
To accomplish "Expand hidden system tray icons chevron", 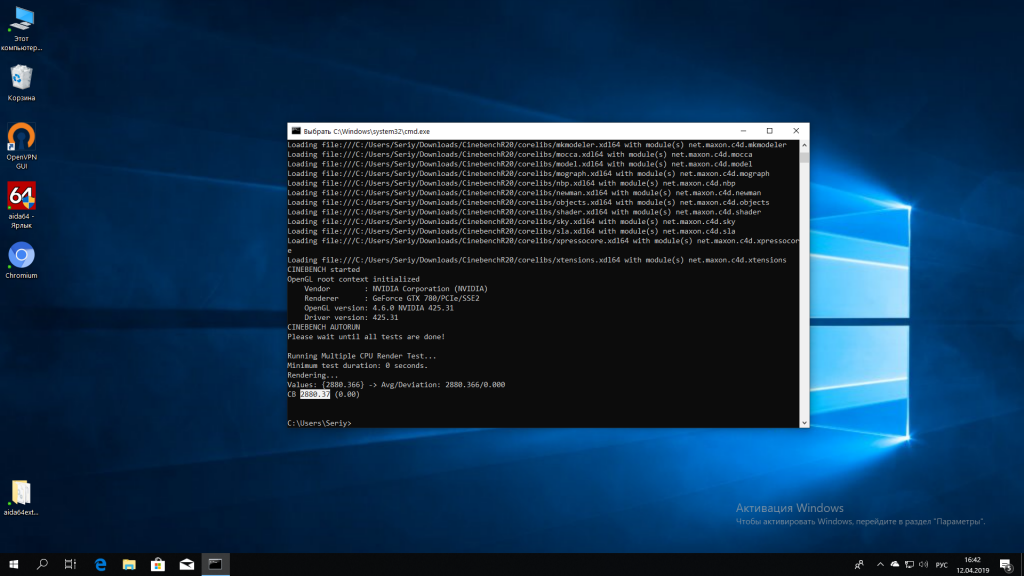I will pyautogui.click(x=879, y=565).
